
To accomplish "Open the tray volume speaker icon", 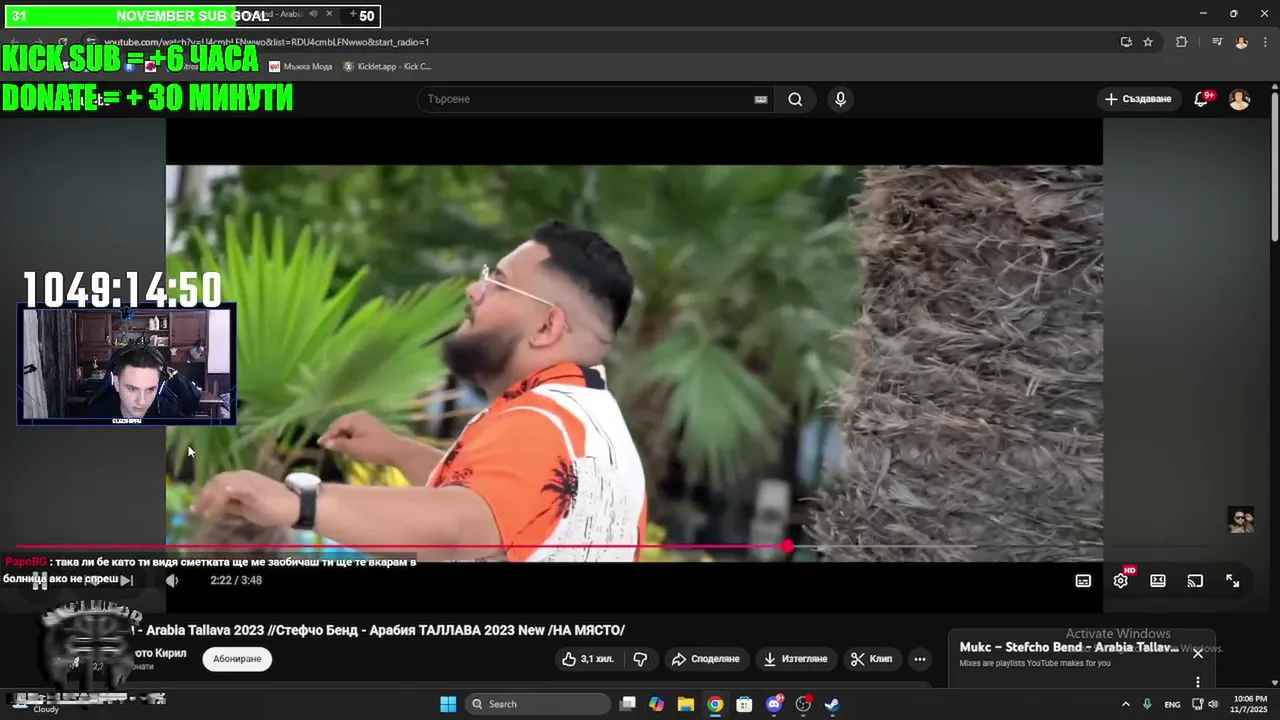I will tap(1213, 704).
